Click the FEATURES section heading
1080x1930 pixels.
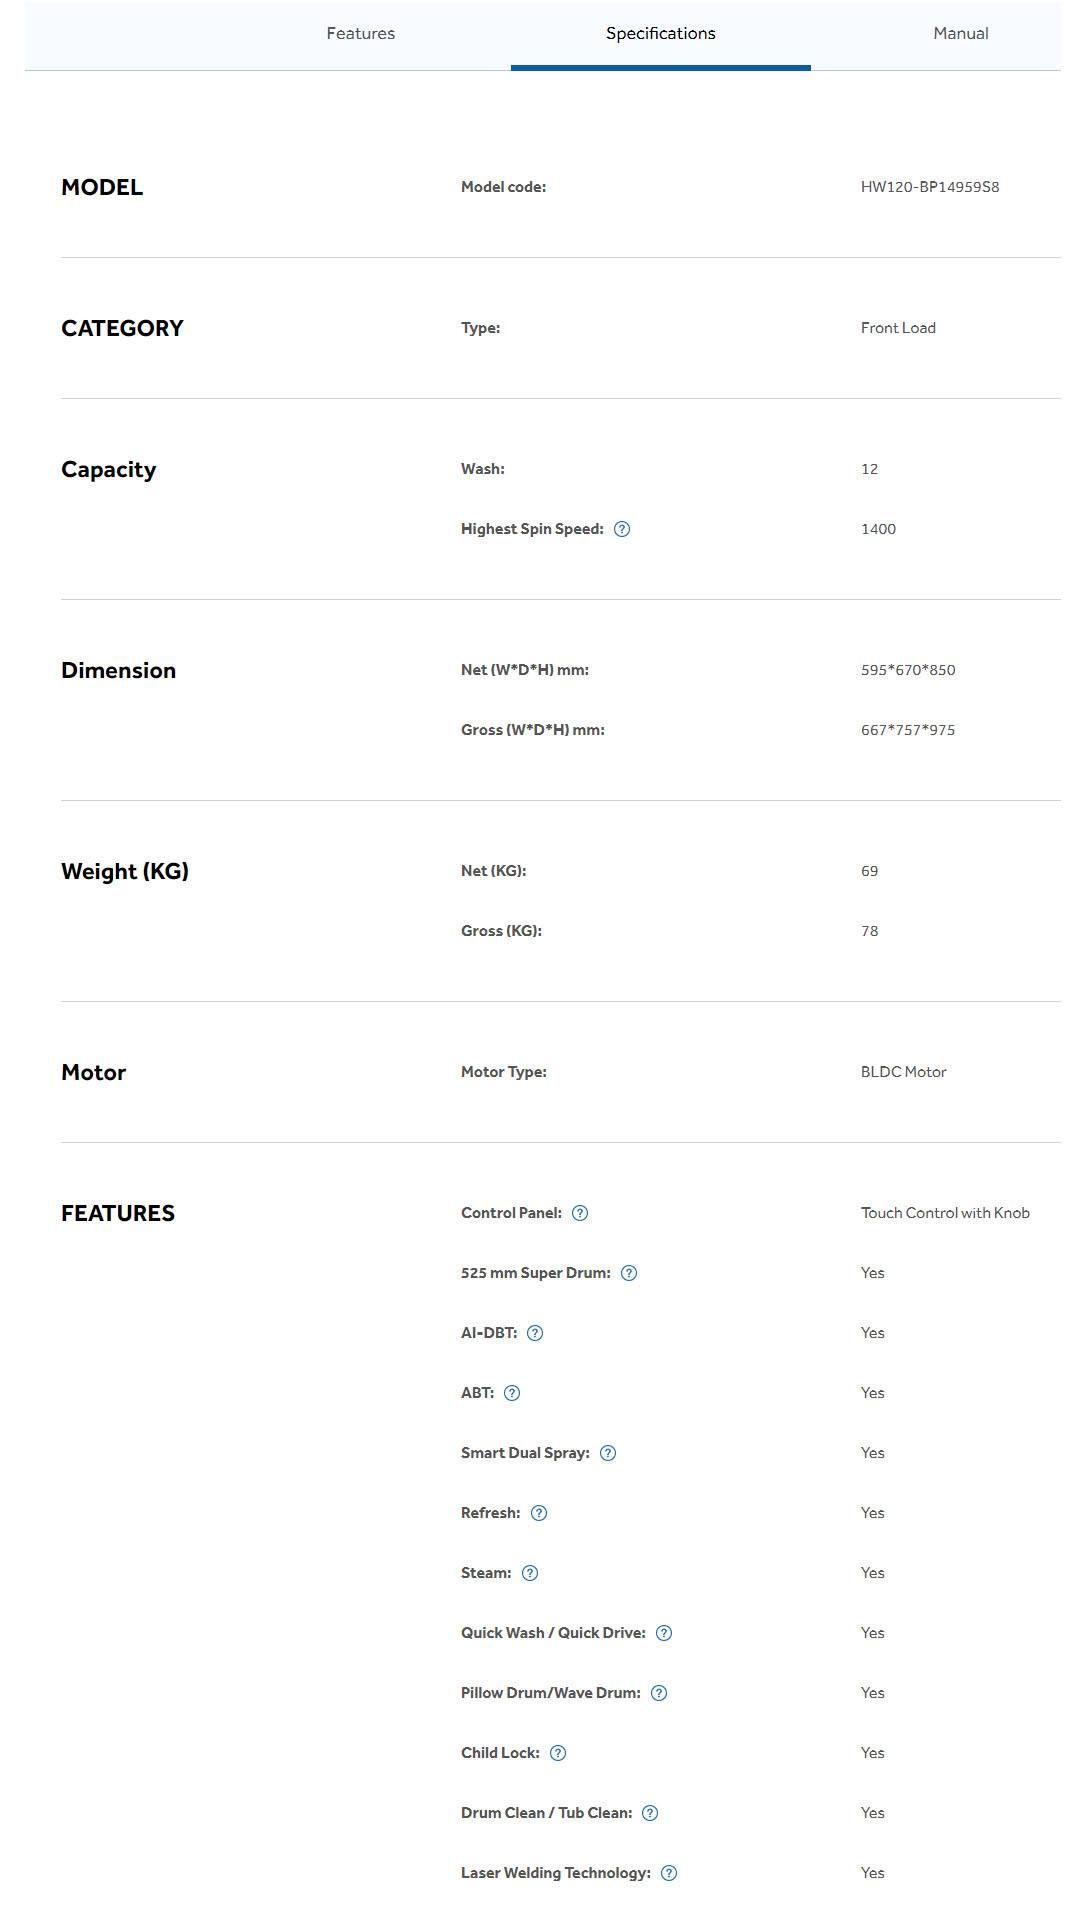tap(118, 1213)
